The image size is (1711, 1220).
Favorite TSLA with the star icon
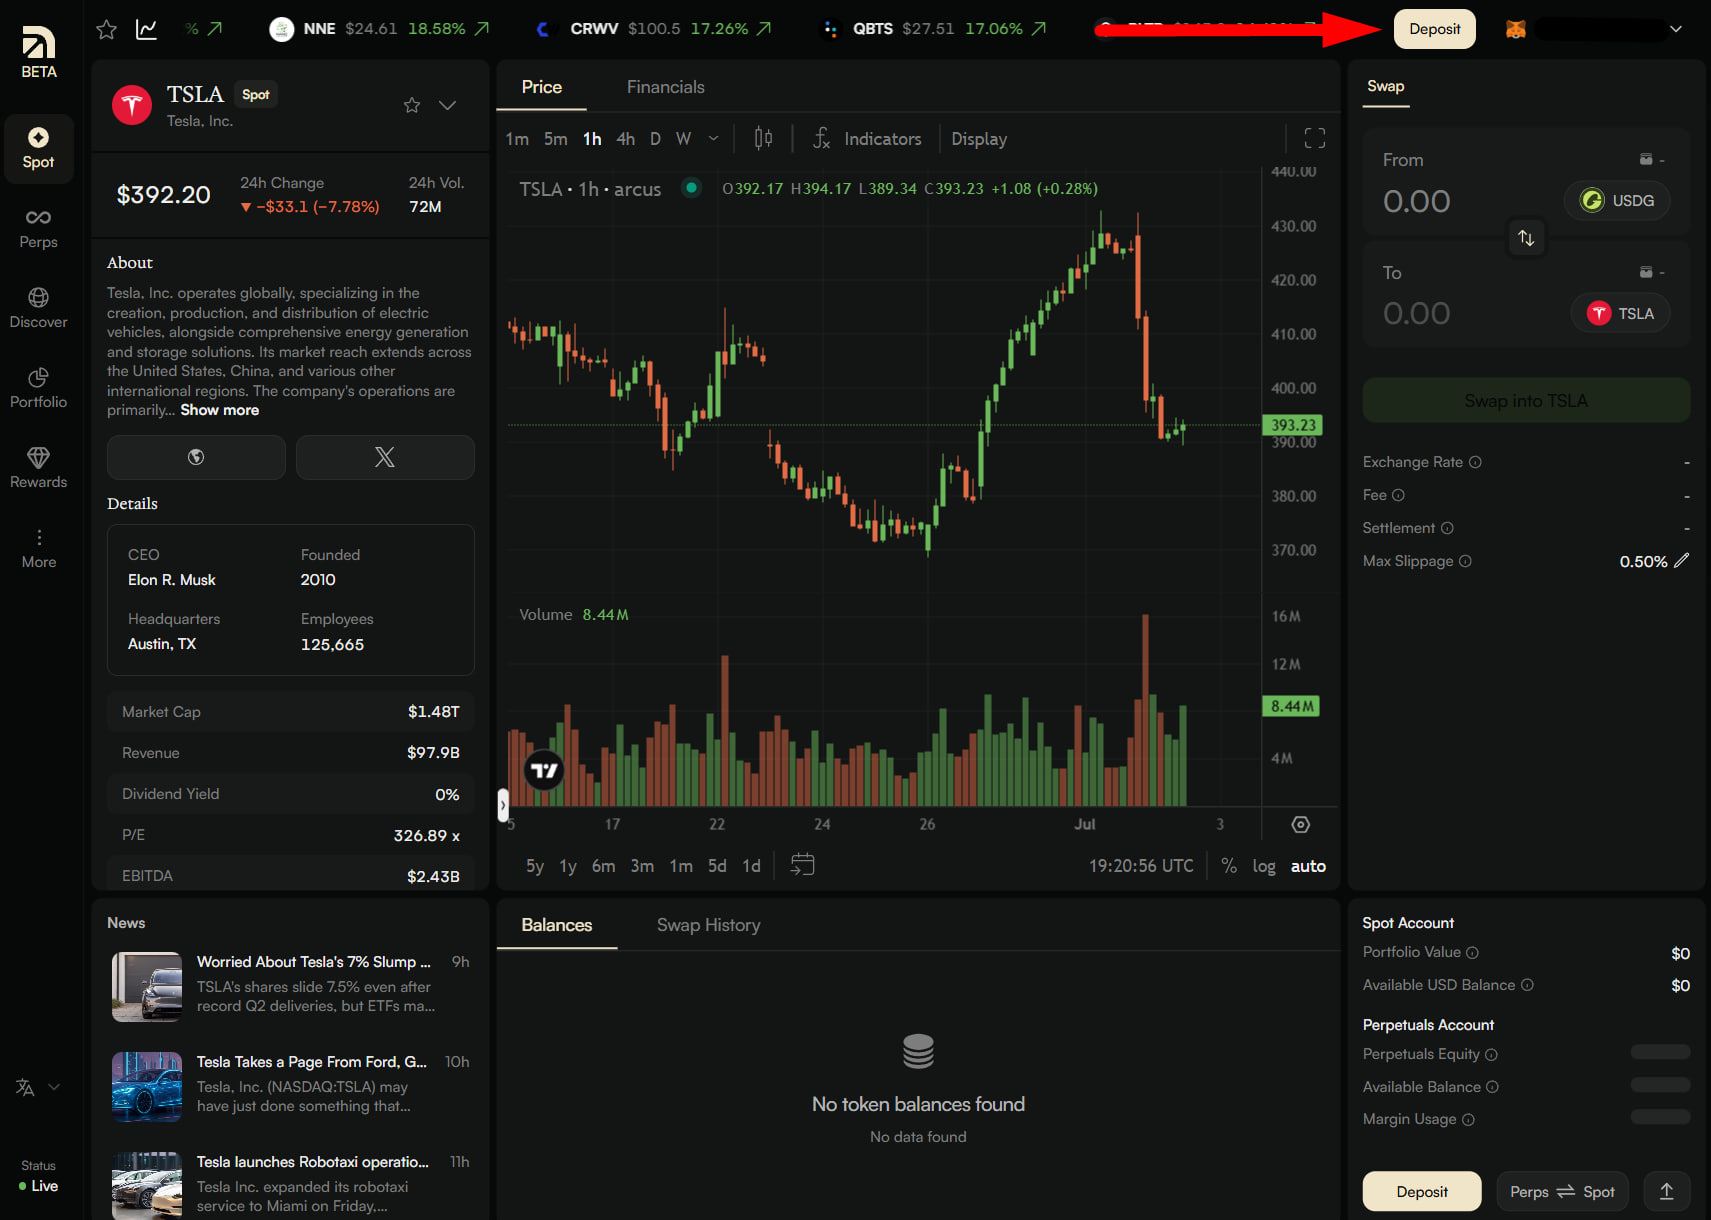(412, 105)
